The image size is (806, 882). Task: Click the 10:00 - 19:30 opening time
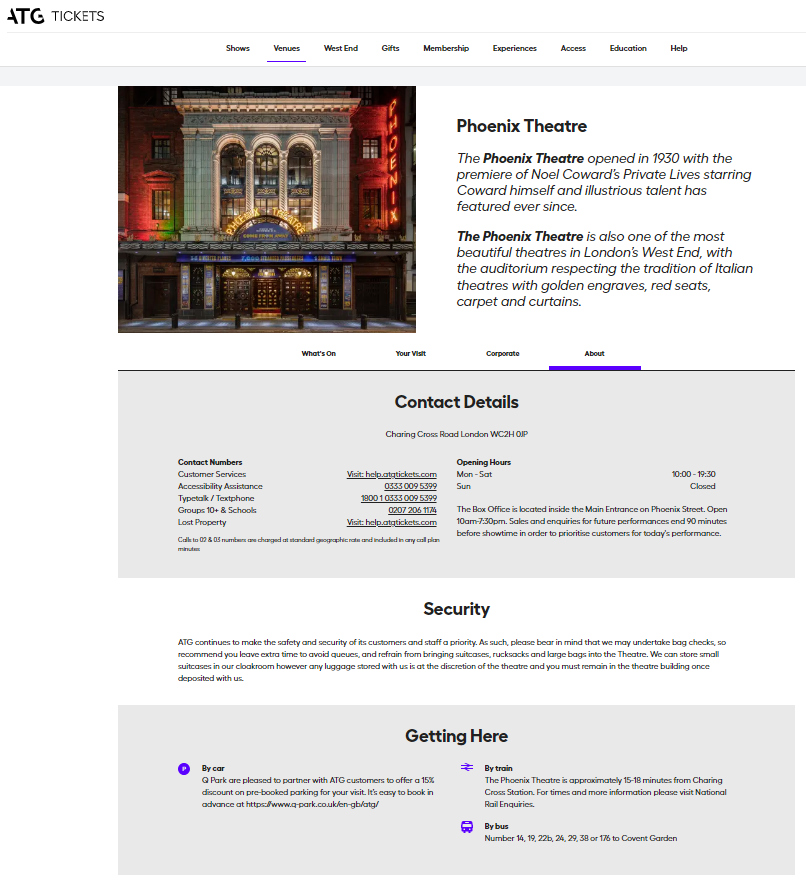pyautogui.click(x=694, y=474)
